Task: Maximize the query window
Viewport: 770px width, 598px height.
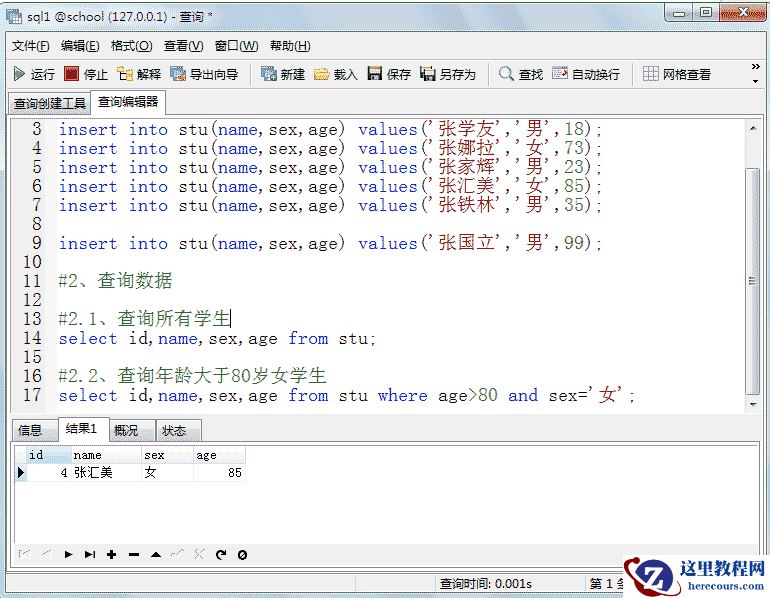Action: click(x=706, y=13)
